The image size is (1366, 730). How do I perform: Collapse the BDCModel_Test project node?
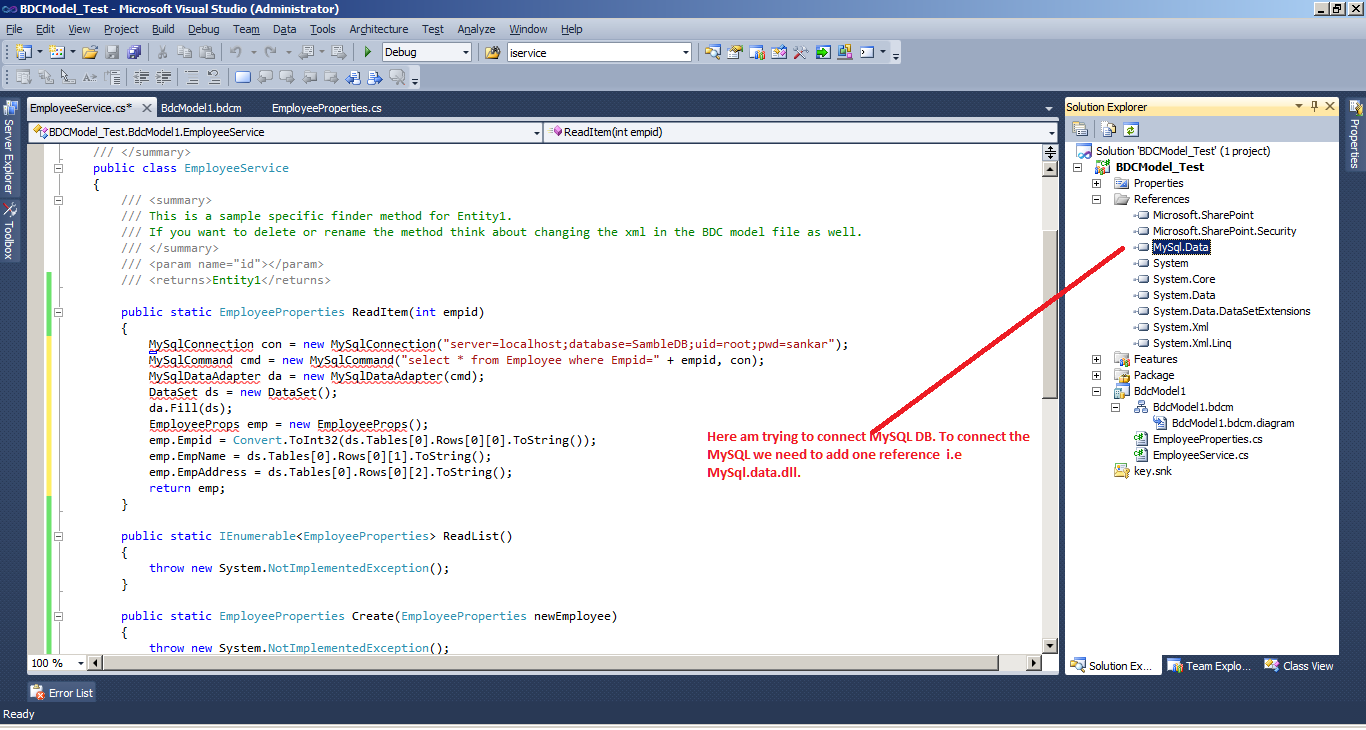click(x=1077, y=167)
